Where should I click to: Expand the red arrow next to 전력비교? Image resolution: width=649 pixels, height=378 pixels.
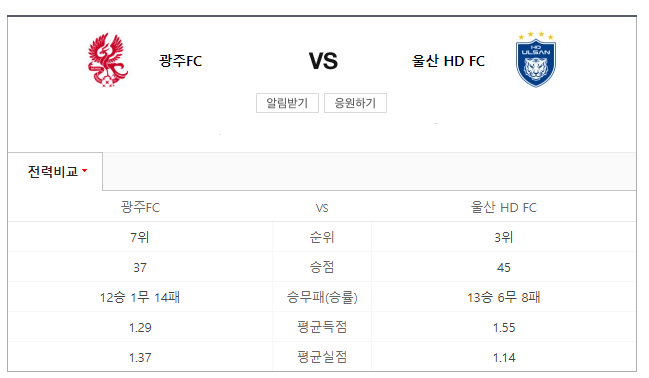coord(85,171)
